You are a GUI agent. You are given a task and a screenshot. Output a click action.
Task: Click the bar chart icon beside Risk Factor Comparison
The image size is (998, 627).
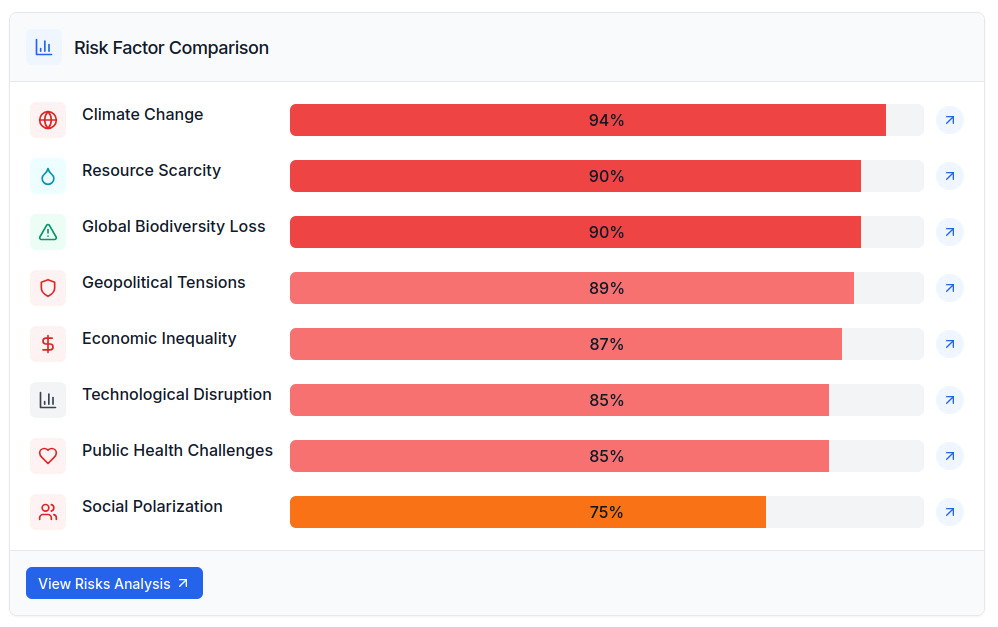(x=44, y=47)
